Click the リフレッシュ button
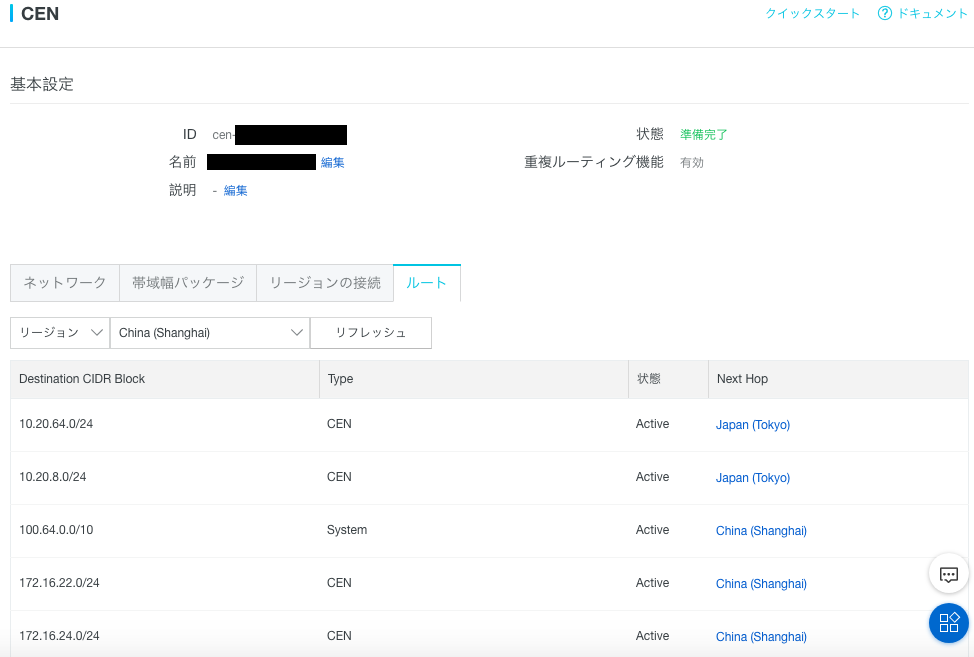 [371, 333]
